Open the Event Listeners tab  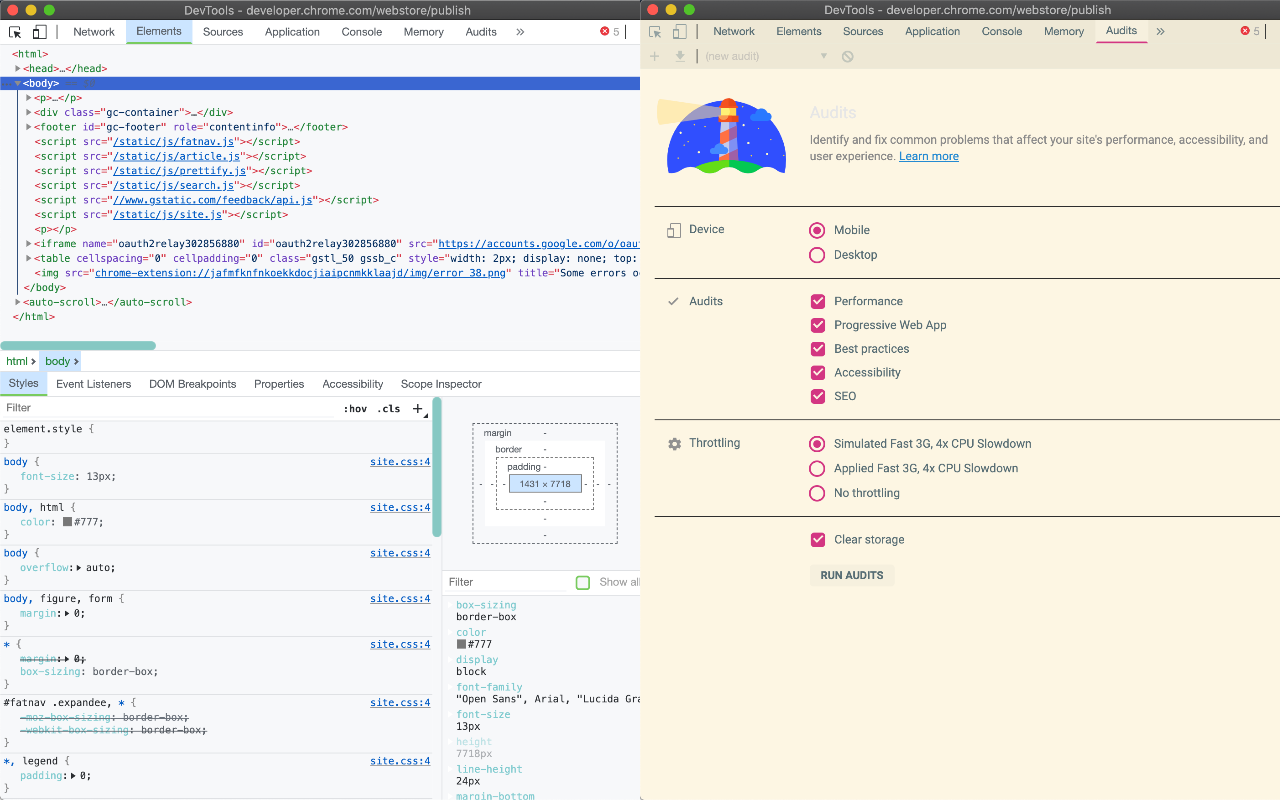click(93, 384)
